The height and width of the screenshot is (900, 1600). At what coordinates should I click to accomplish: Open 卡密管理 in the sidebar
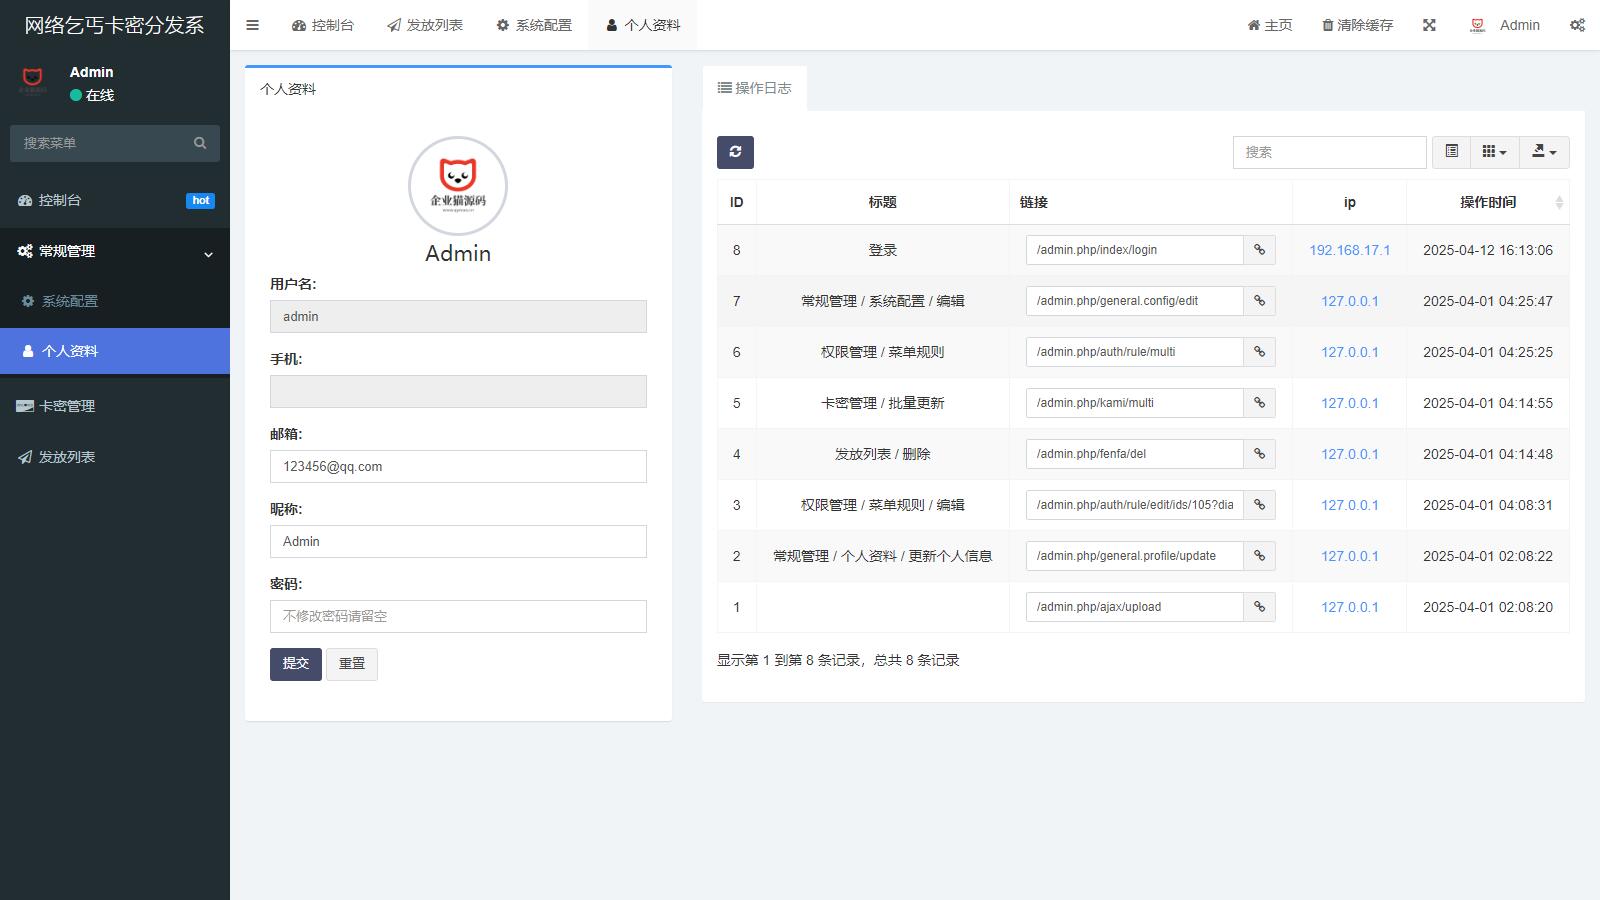[x=67, y=406]
